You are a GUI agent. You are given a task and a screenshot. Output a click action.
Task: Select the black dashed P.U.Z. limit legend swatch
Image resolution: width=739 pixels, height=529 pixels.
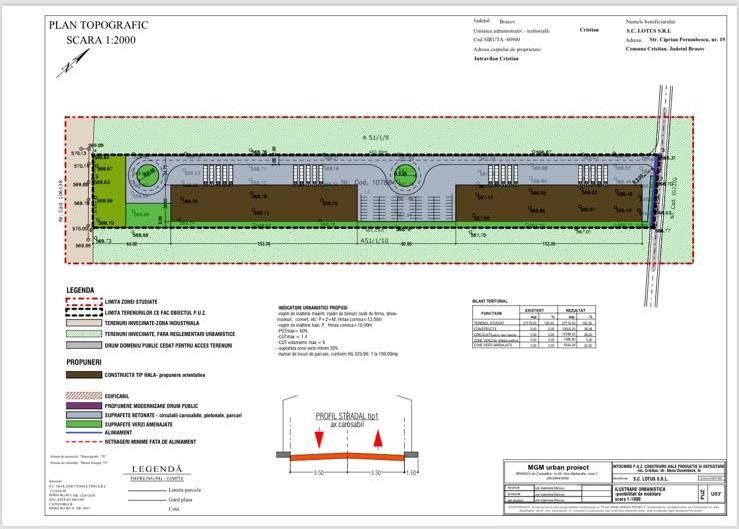(x=84, y=313)
